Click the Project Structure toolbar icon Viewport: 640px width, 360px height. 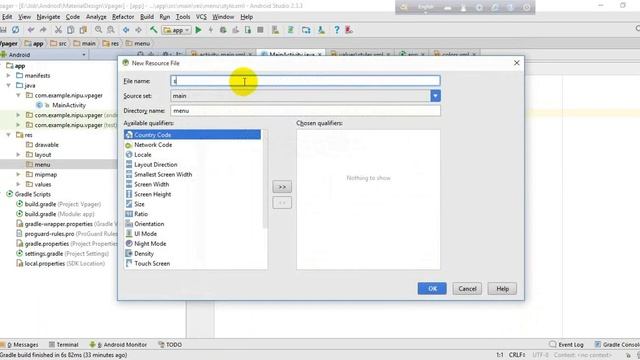306,30
